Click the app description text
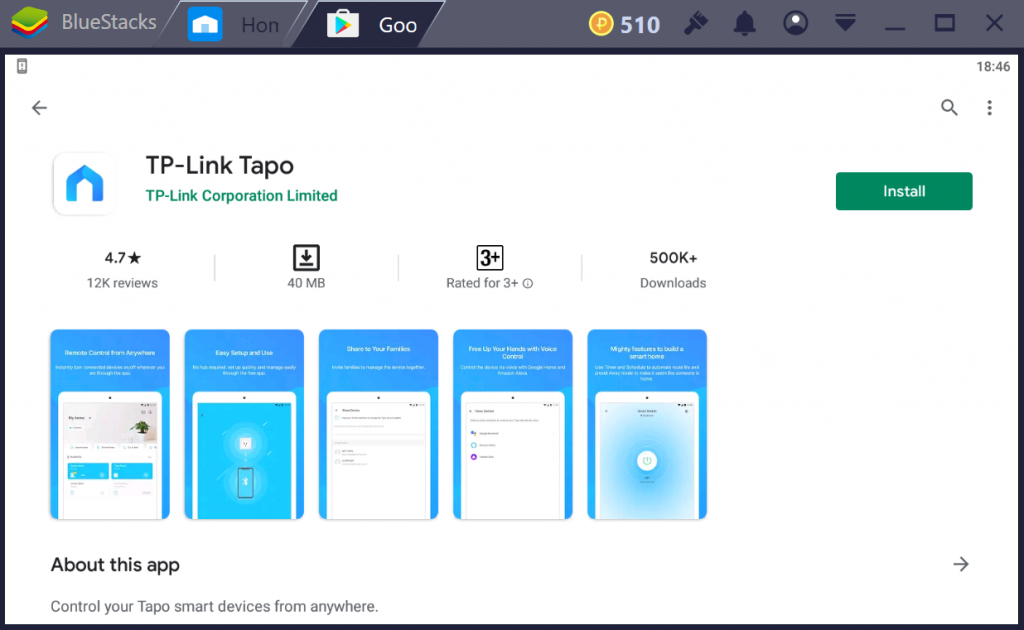Image resolution: width=1024 pixels, height=630 pixels. point(214,606)
